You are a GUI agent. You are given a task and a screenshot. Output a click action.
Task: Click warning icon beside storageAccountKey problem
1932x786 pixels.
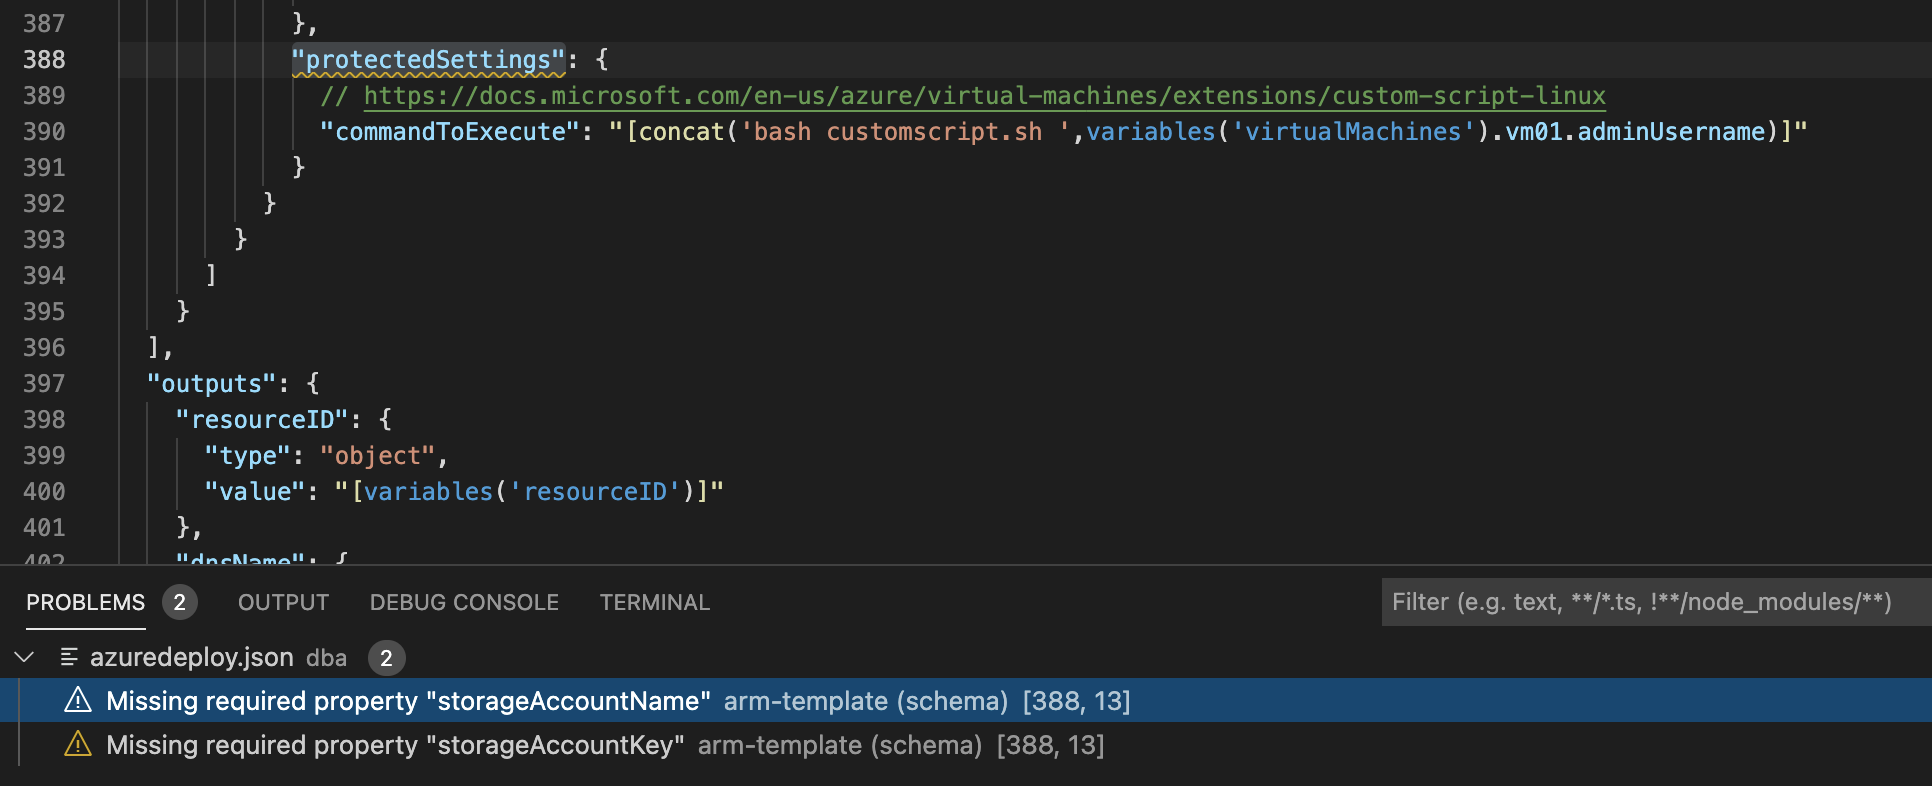pos(78,745)
